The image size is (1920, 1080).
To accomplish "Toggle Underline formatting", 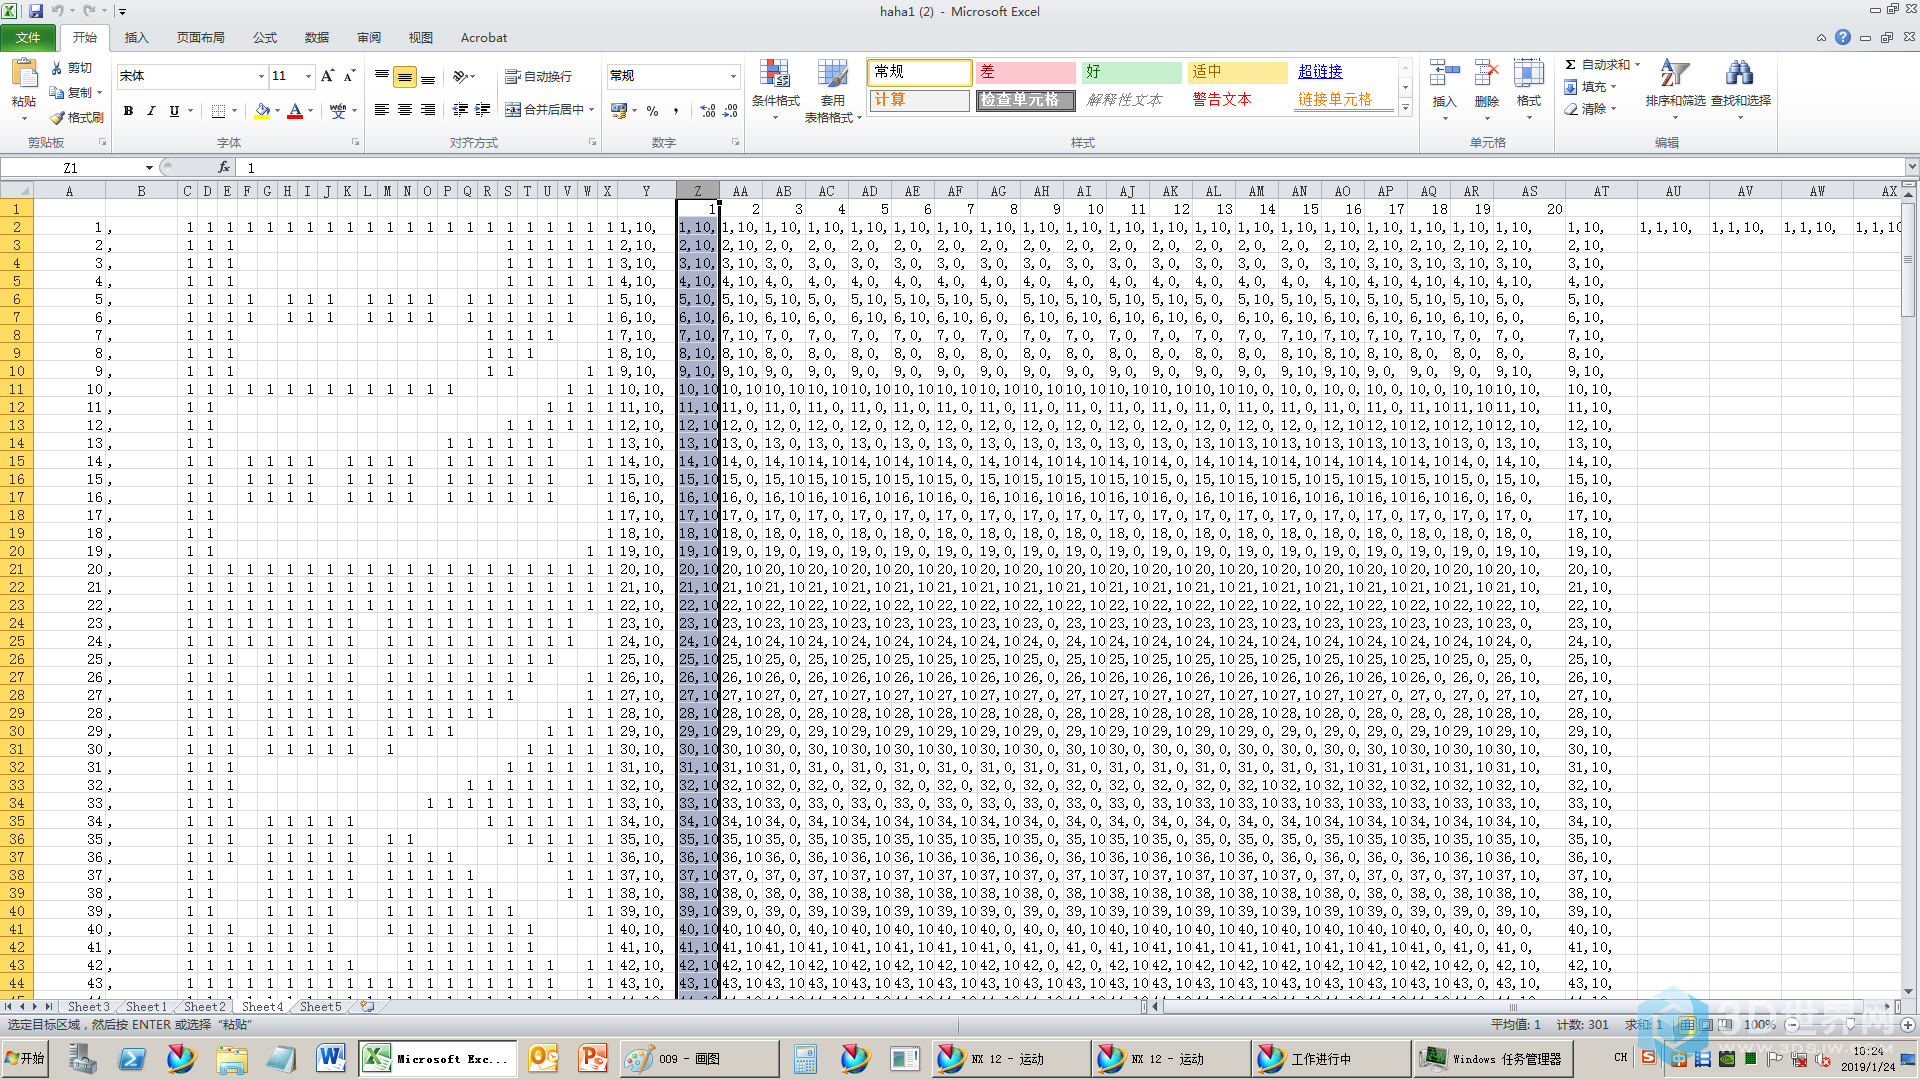I will (x=174, y=111).
